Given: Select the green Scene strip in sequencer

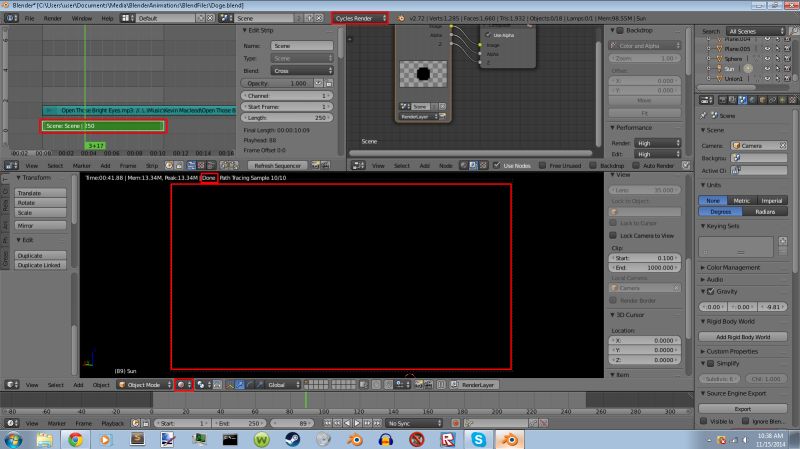Looking at the screenshot, I should (x=103, y=126).
